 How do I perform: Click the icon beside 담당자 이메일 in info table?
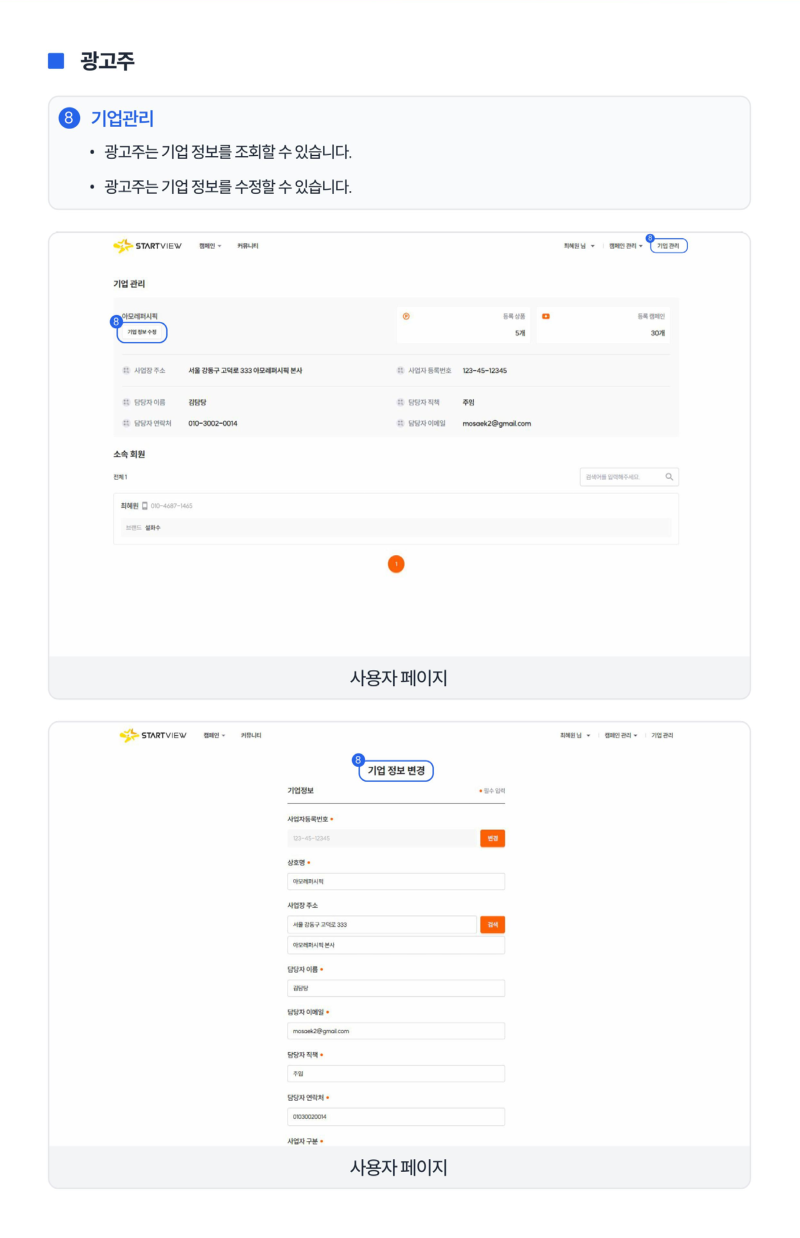point(400,423)
